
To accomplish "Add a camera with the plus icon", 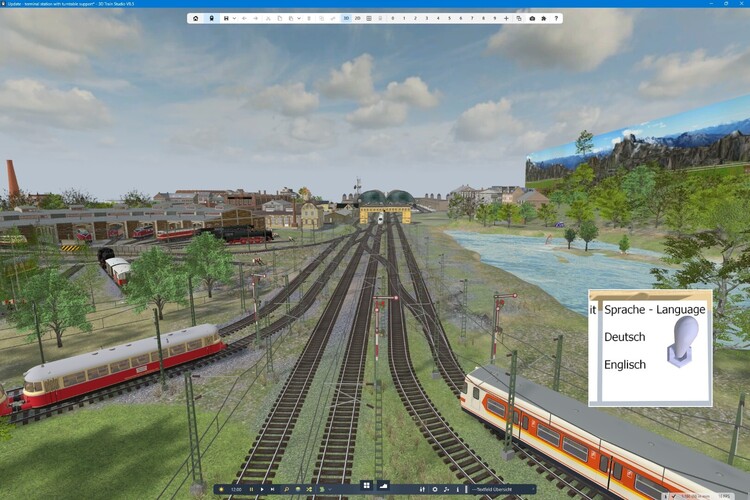I will pos(507,18).
